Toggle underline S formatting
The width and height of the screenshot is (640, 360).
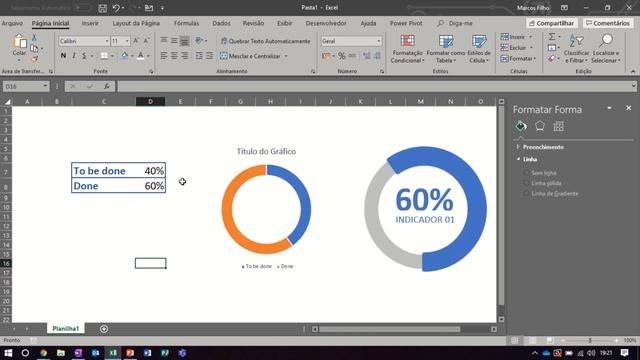pos(84,56)
